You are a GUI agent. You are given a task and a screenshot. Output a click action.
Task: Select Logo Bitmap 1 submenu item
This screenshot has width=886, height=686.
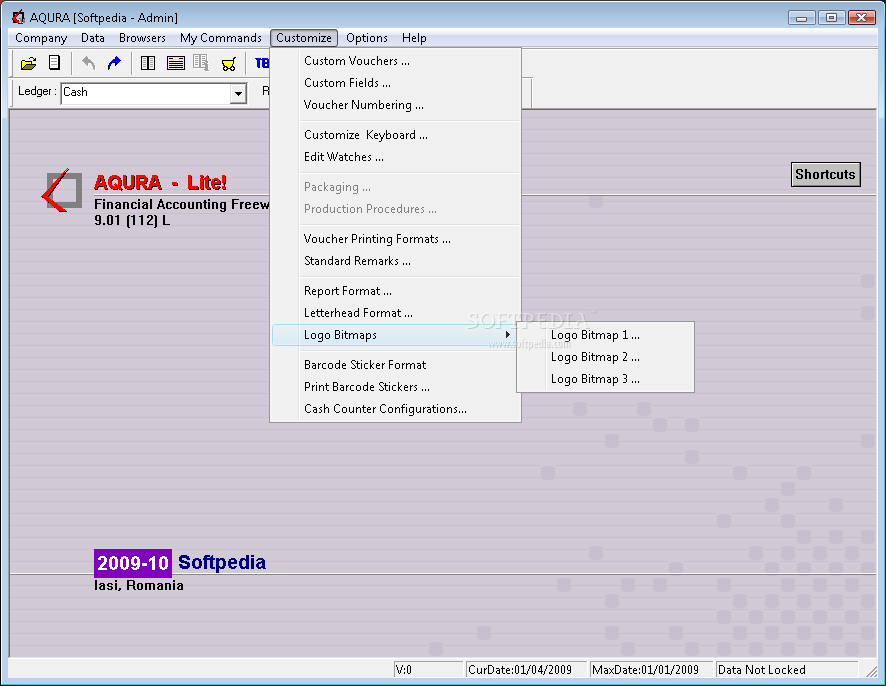(605, 335)
